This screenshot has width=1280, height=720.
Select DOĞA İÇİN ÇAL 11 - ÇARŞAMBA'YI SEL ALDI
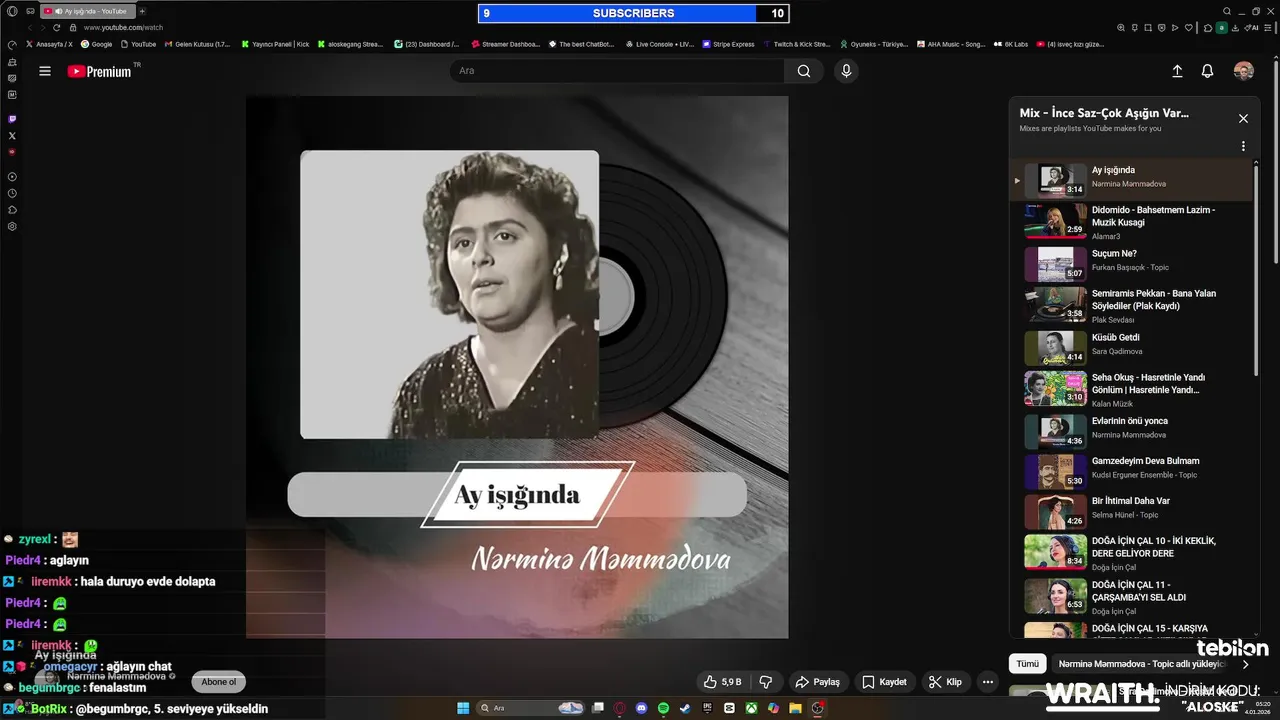pyautogui.click(x=1132, y=595)
